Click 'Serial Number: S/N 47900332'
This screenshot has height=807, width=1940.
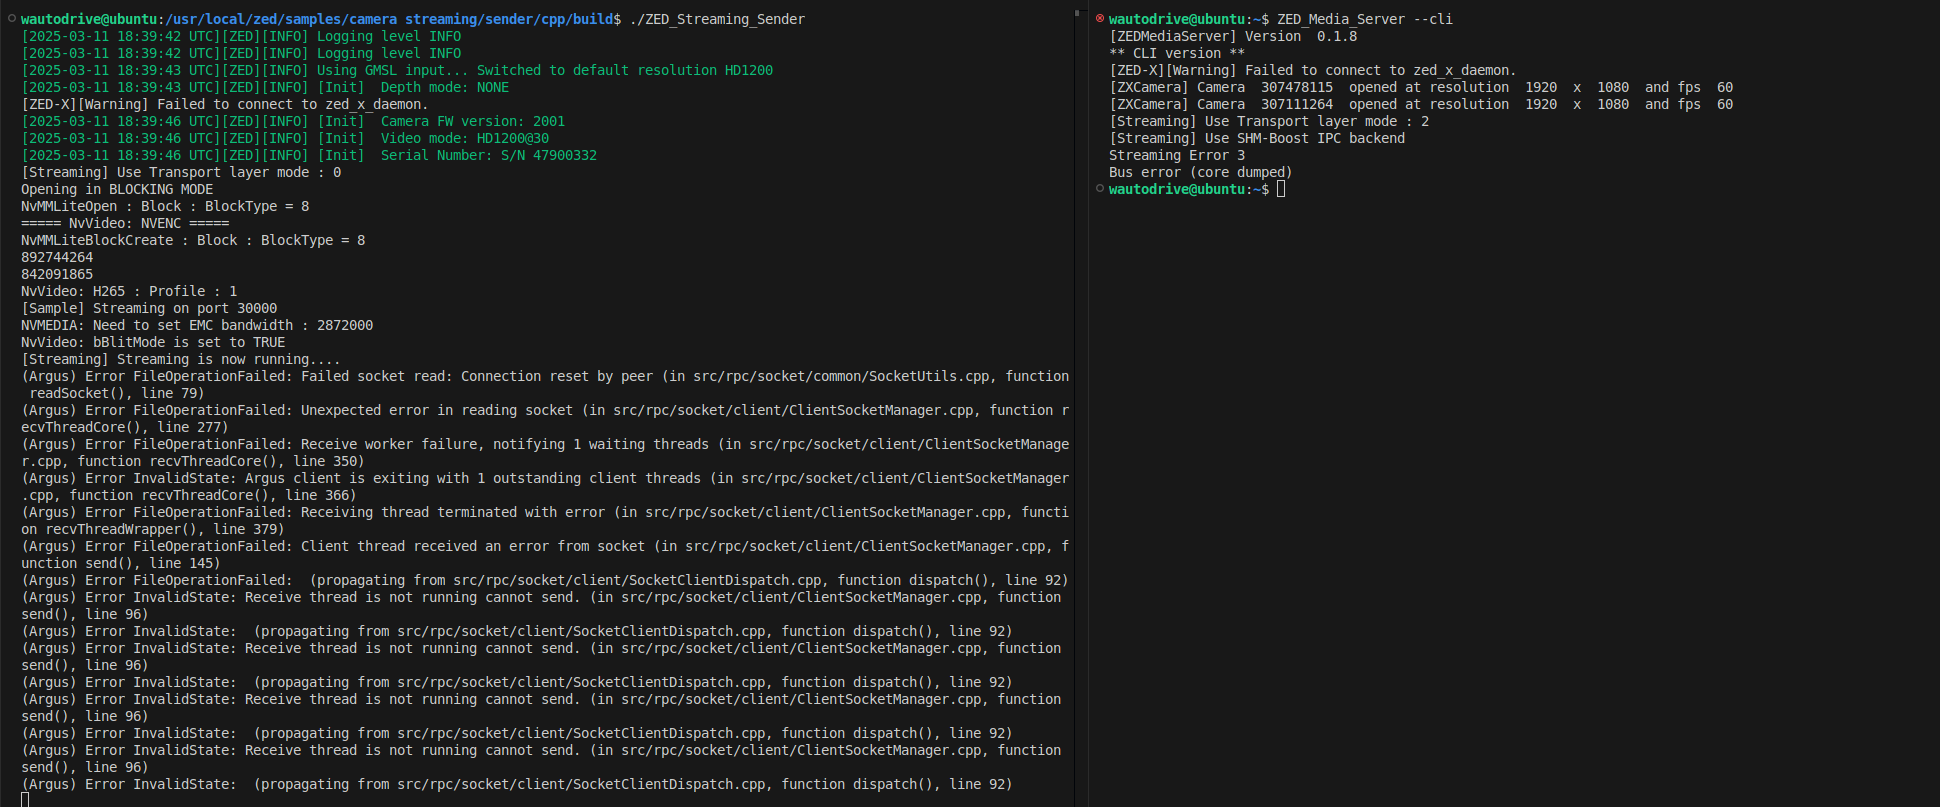(x=489, y=155)
